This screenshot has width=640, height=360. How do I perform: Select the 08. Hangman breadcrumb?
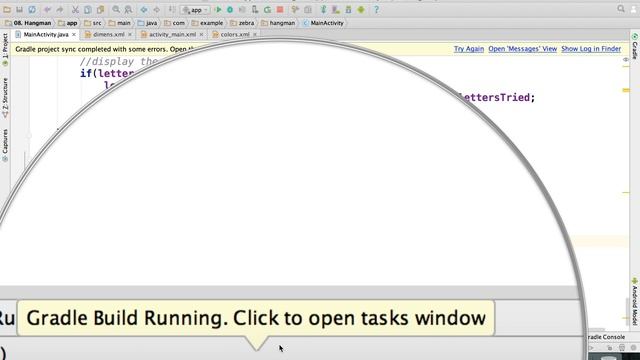click(x=28, y=23)
